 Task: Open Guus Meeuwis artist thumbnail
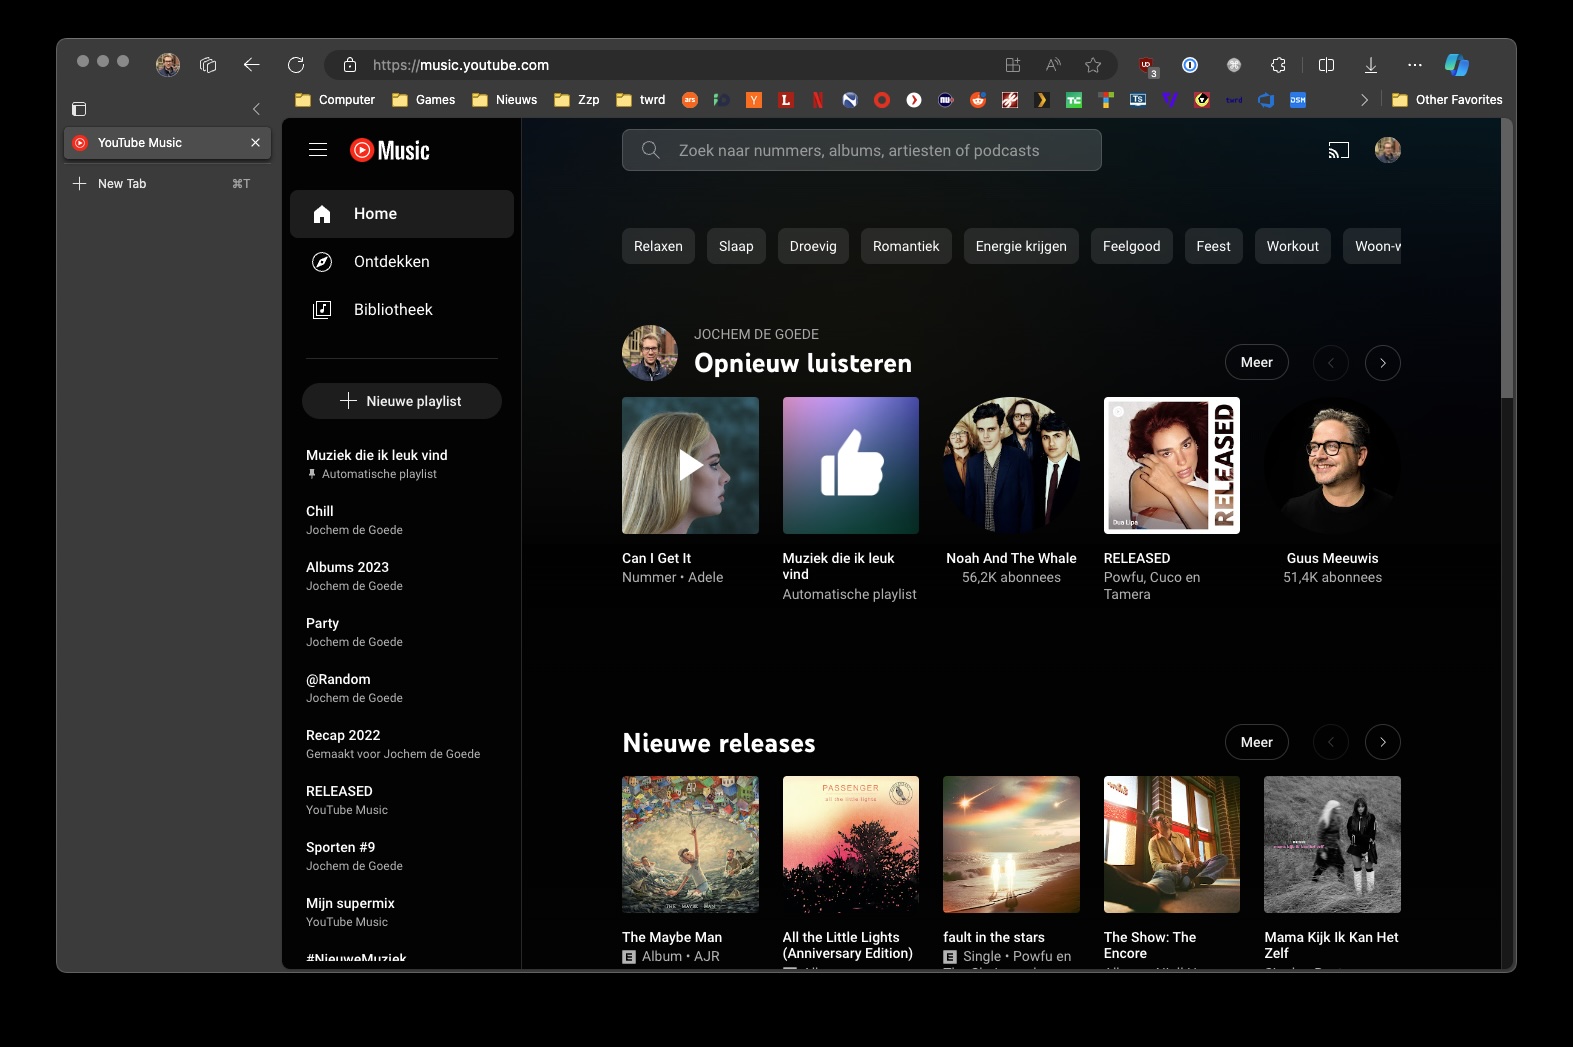(x=1333, y=465)
